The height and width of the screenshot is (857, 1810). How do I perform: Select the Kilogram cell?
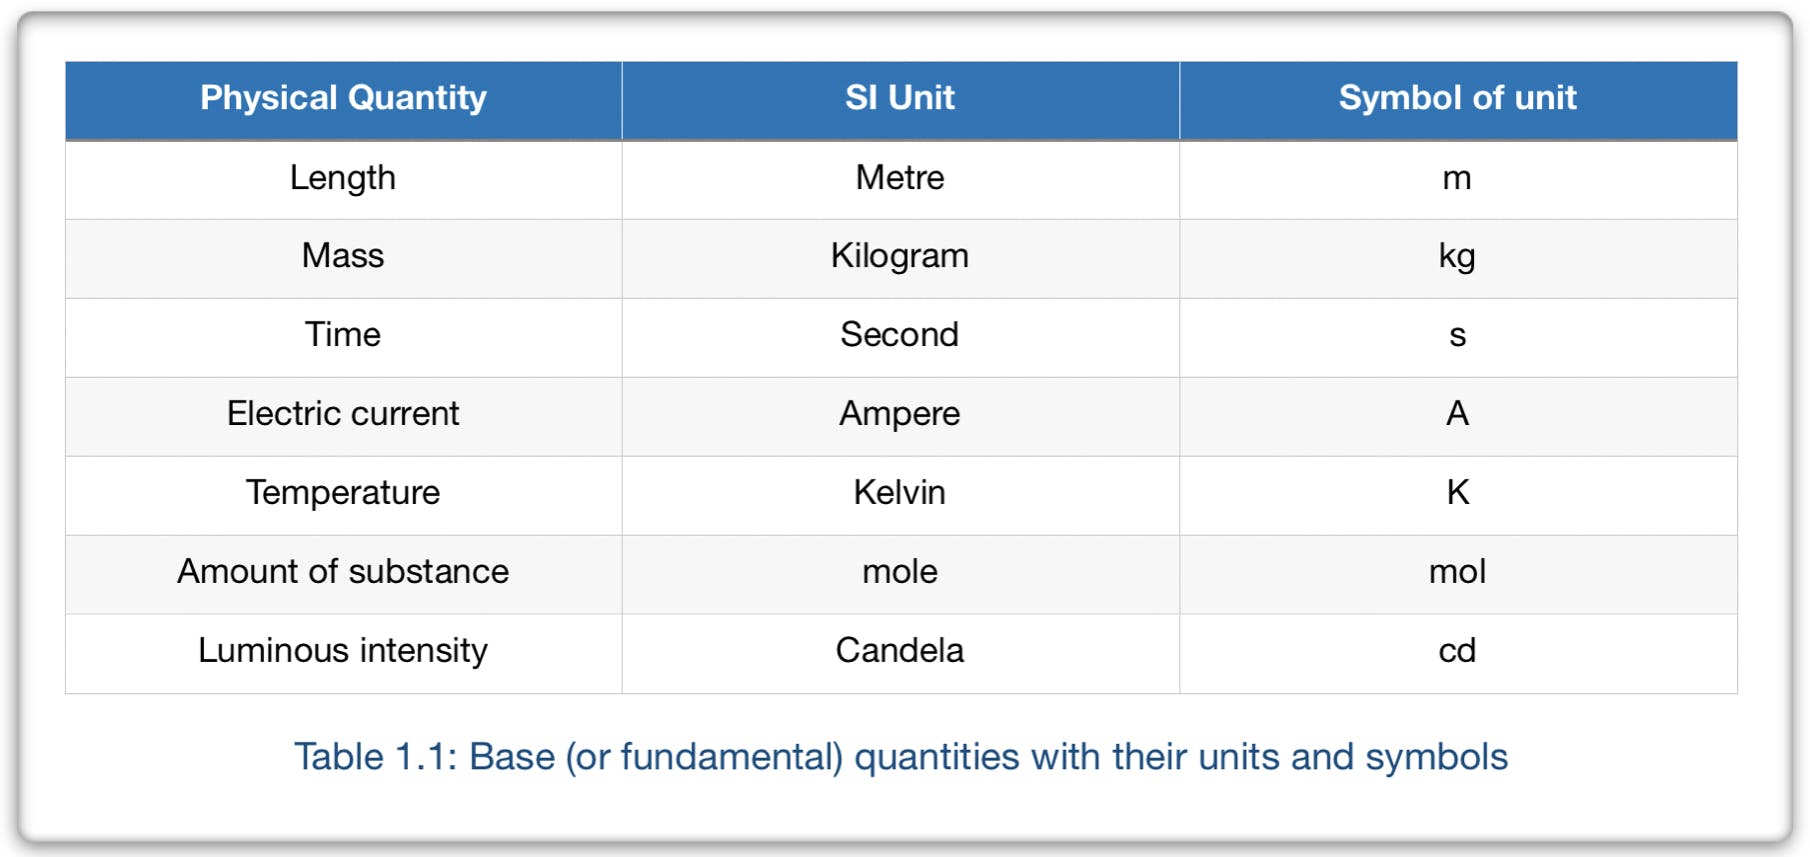900,256
